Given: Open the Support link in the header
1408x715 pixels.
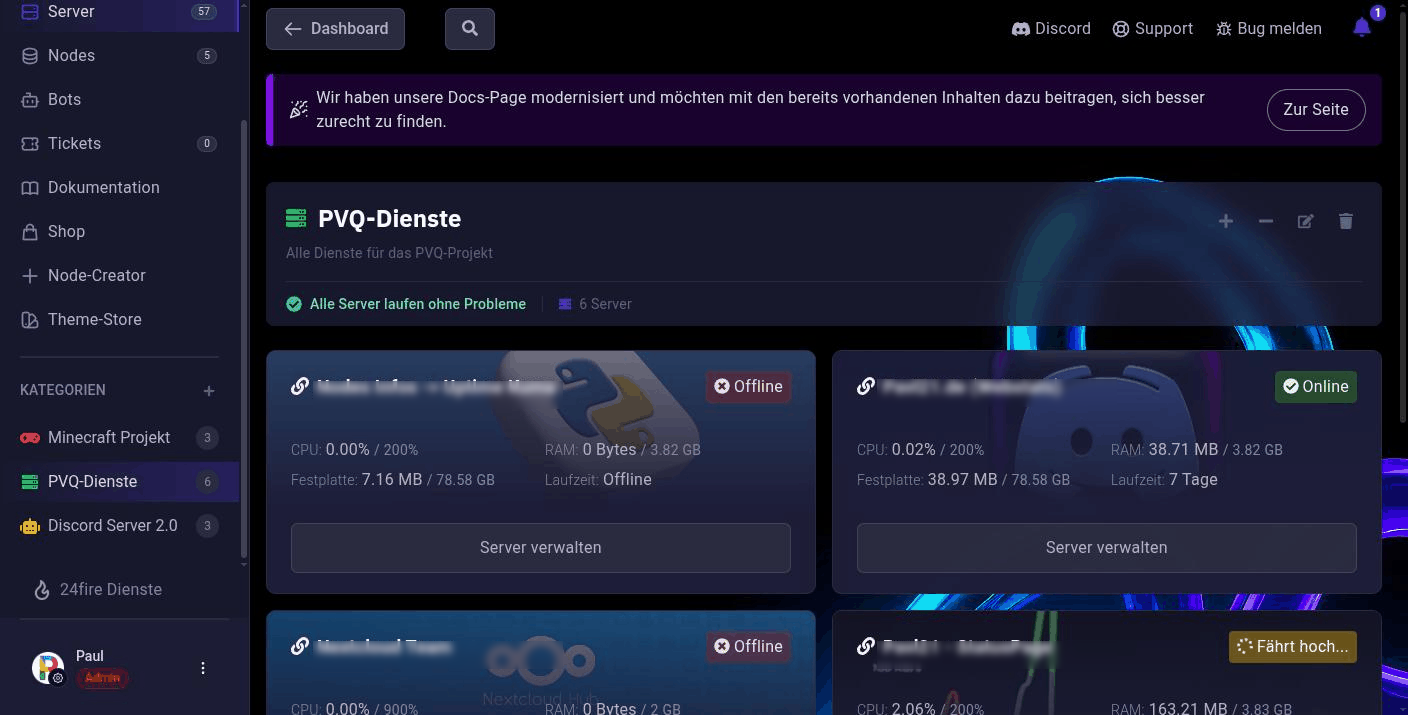Looking at the screenshot, I should click(x=1153, y=29).
